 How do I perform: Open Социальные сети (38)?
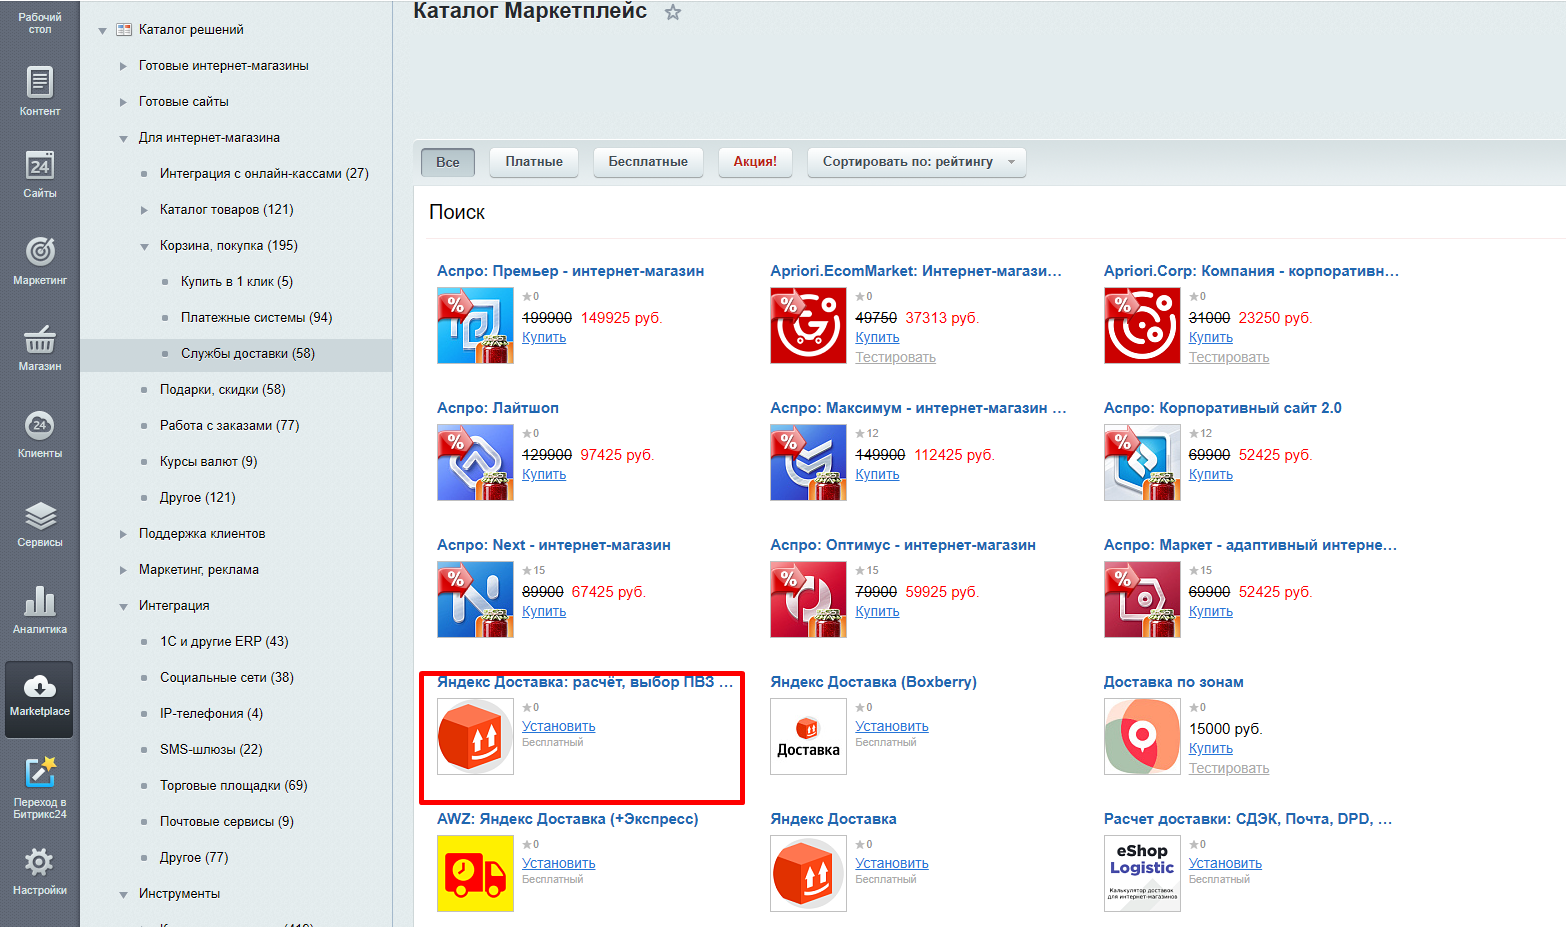click(227, 678)
